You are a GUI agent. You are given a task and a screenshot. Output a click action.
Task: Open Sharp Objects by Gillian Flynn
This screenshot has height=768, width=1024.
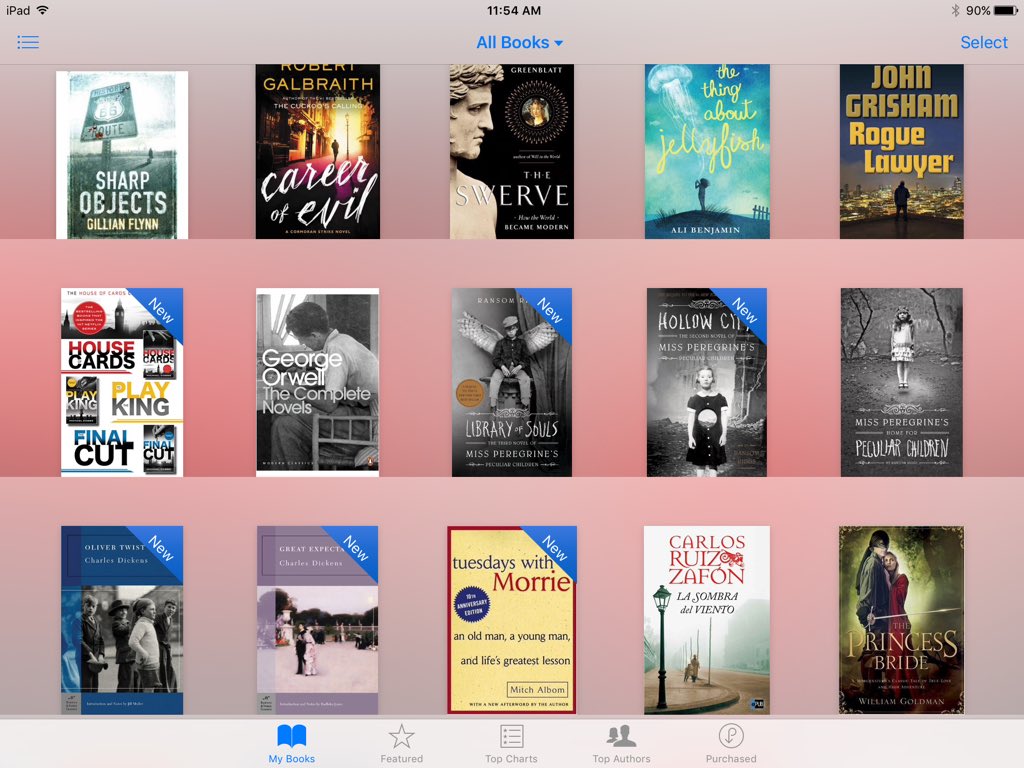point(122,155)
